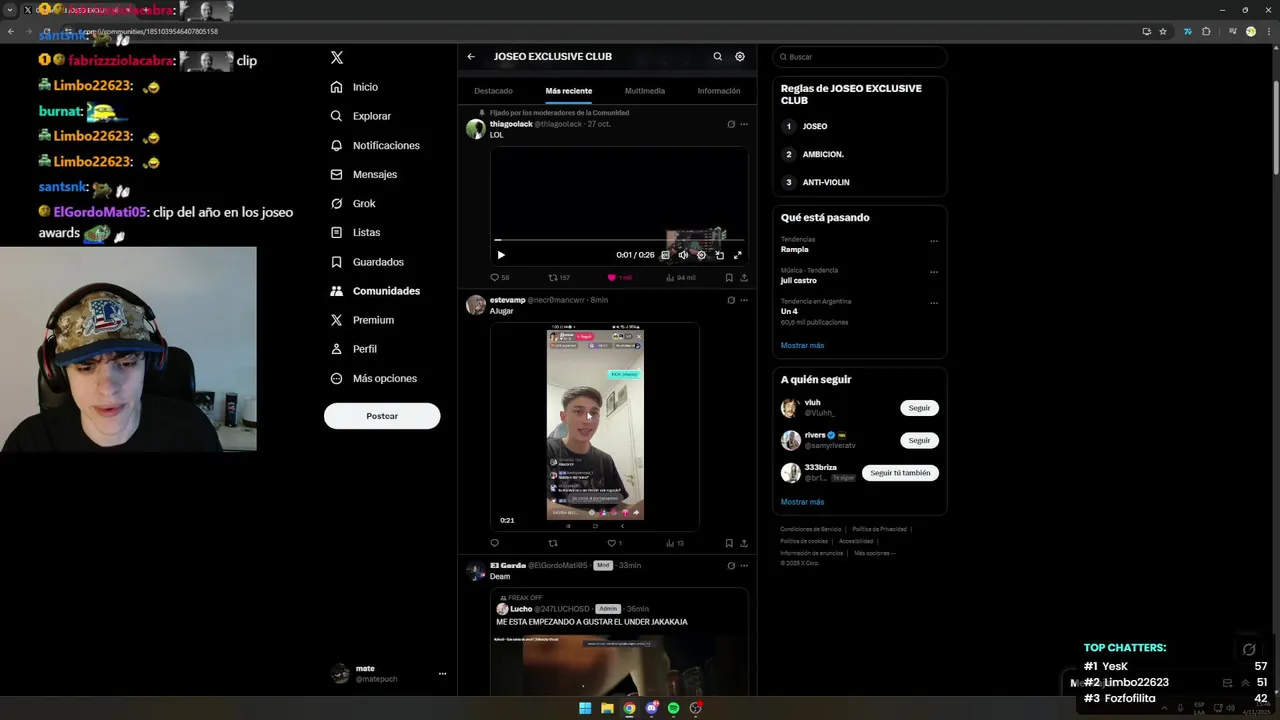Viewport: 1280px width, 720px height.
Task: Bookmark the estevamp post
Action: [x=729, y=543]
